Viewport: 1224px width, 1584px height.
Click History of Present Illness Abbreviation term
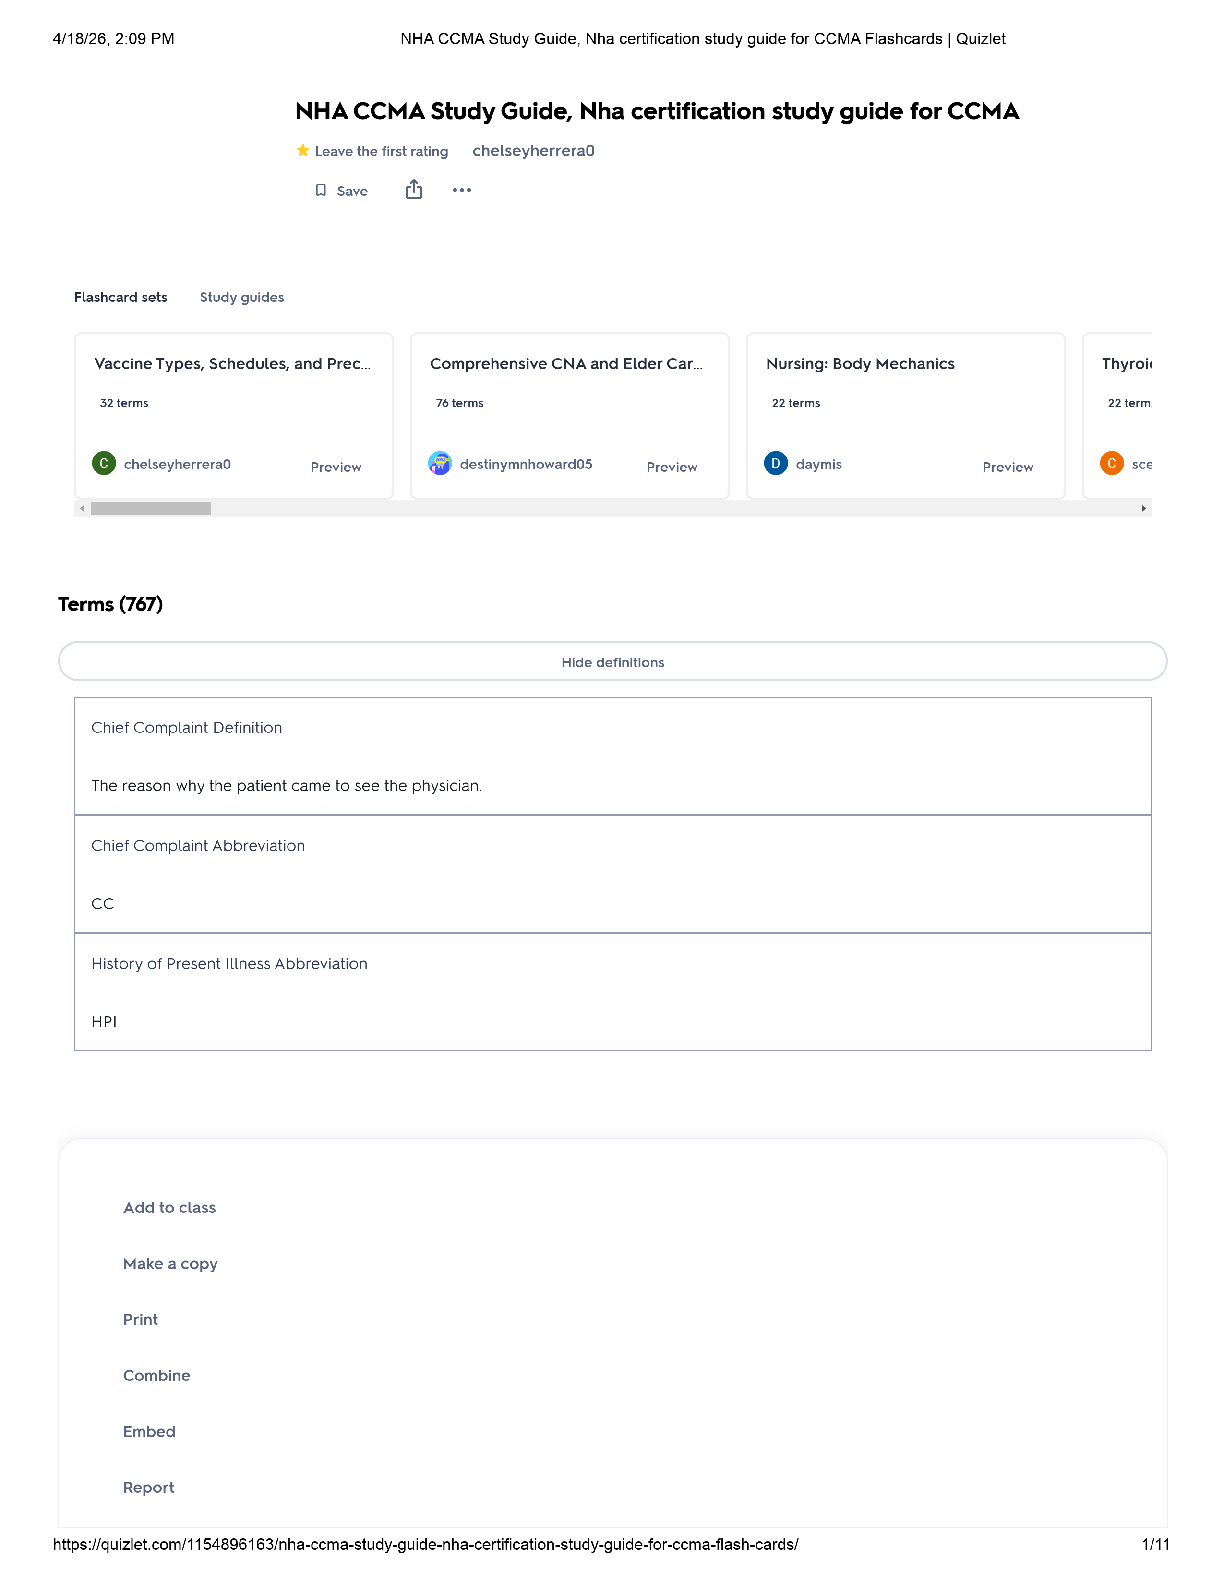(x=230, y=964)
